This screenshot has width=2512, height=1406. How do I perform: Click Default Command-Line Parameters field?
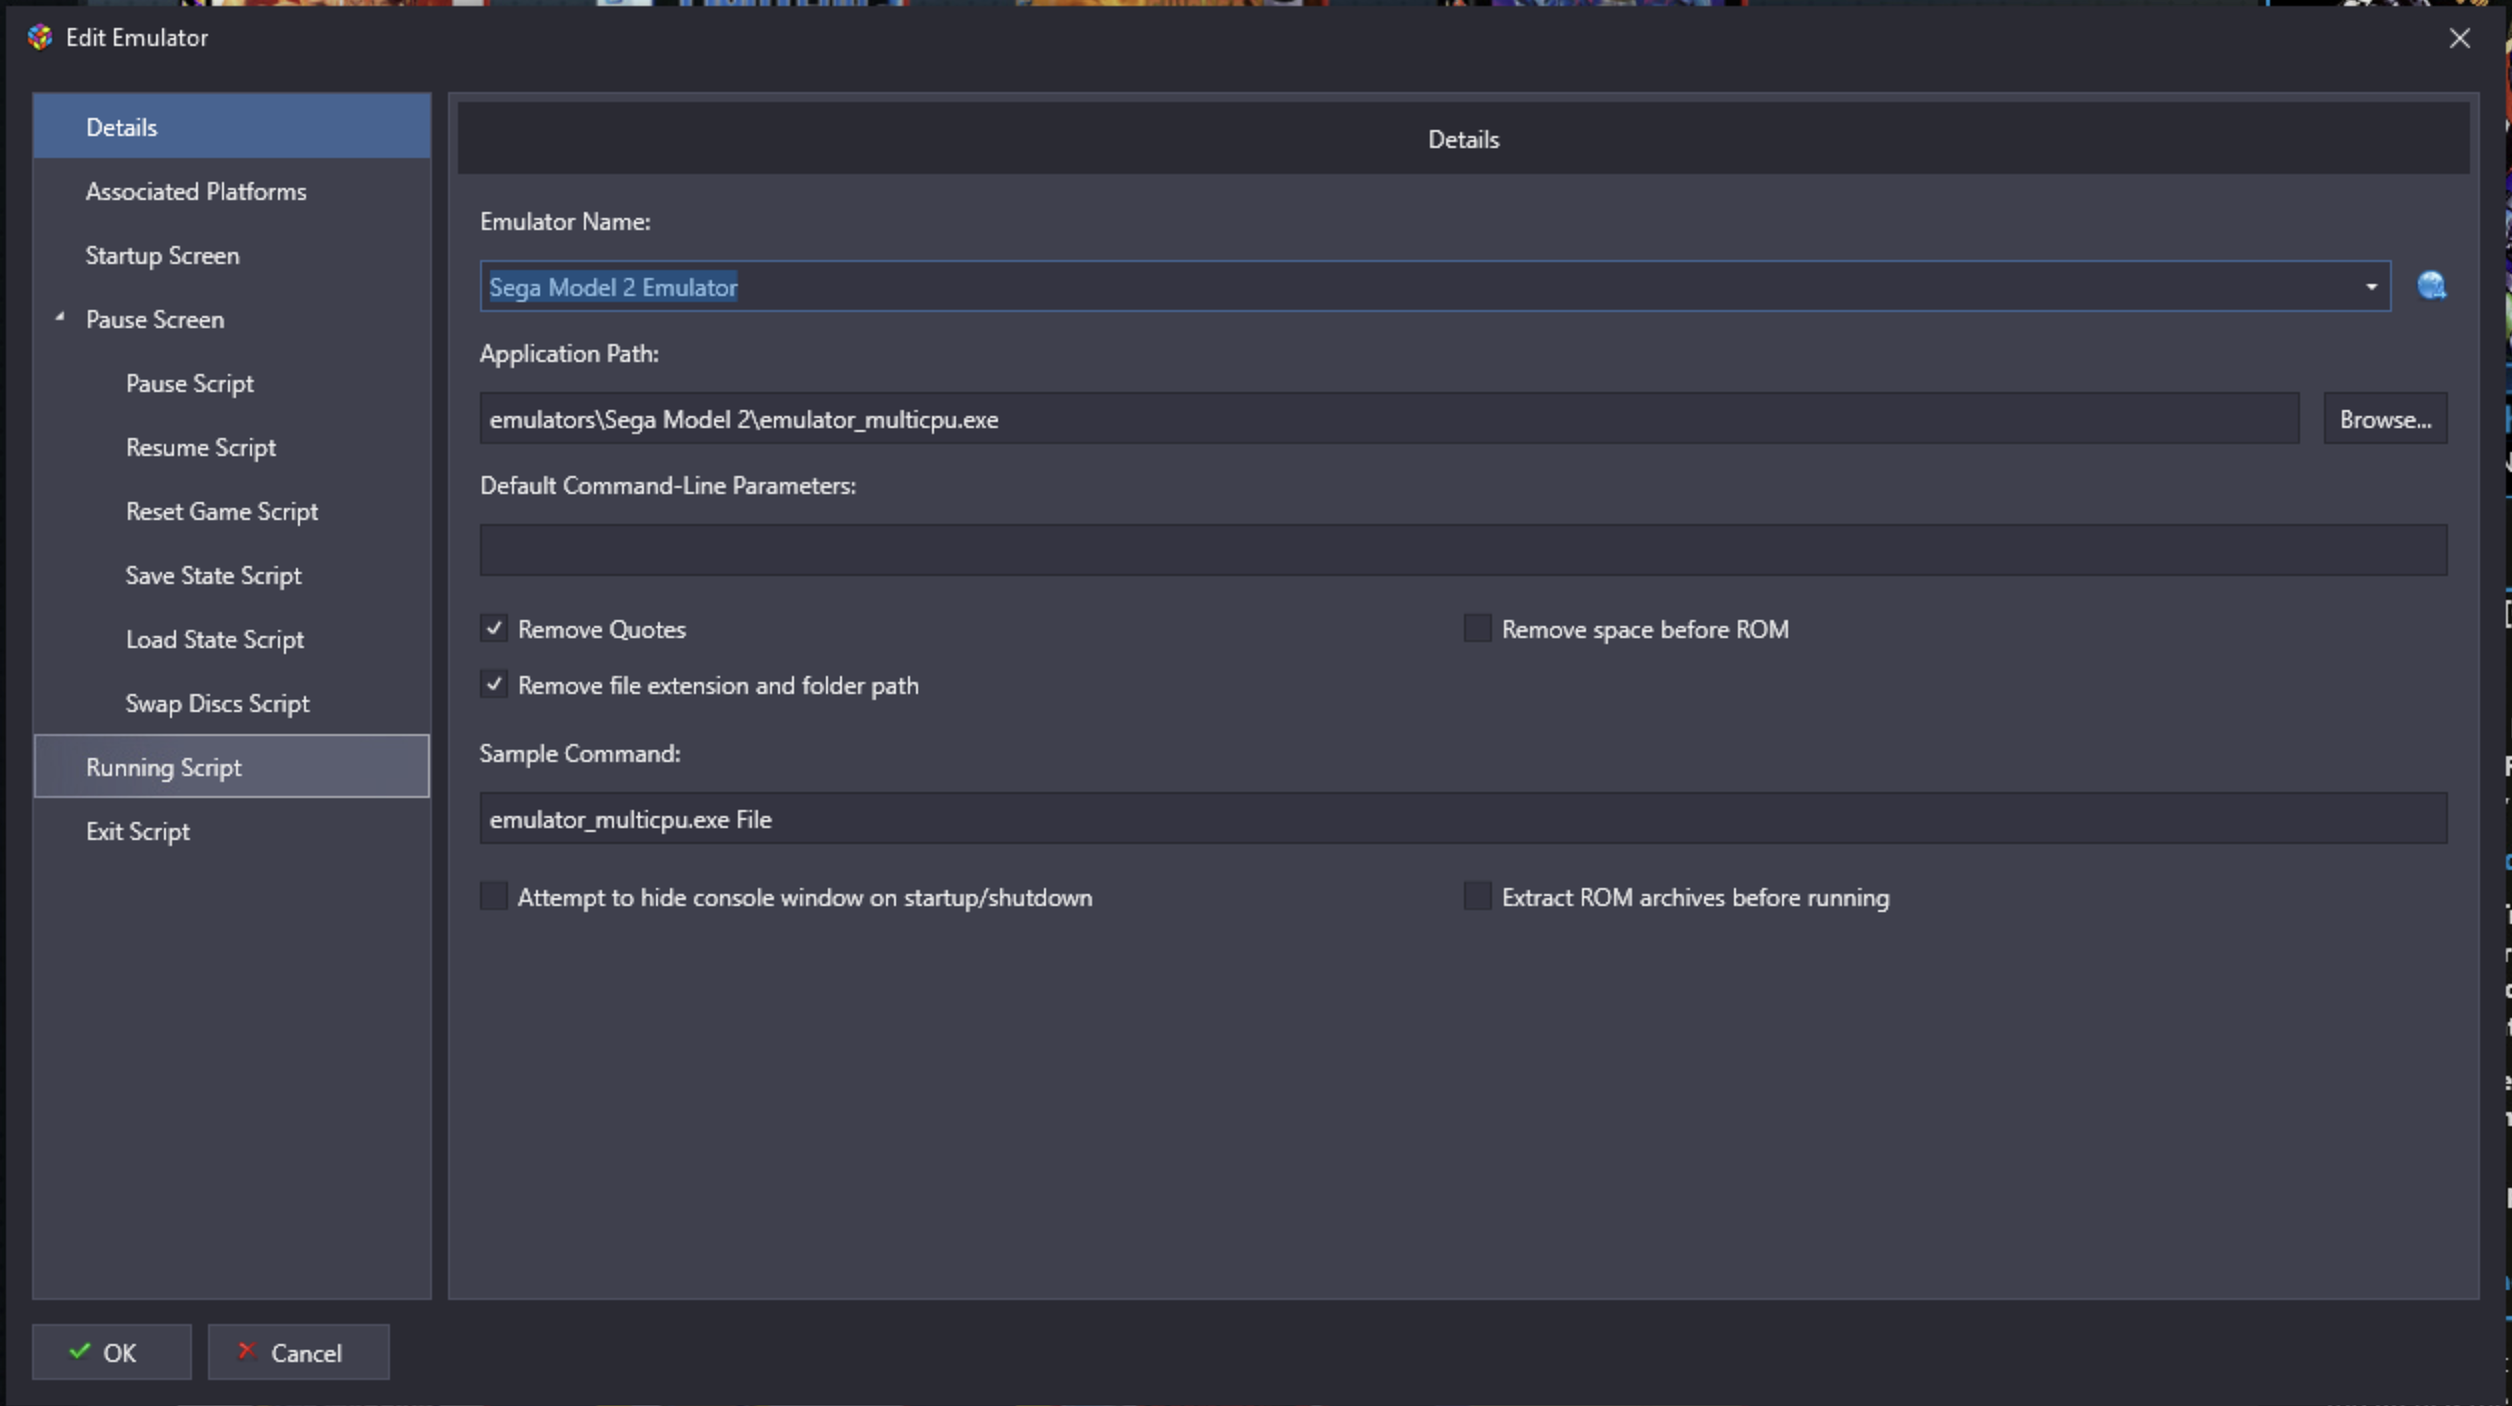click(1464, 550)
